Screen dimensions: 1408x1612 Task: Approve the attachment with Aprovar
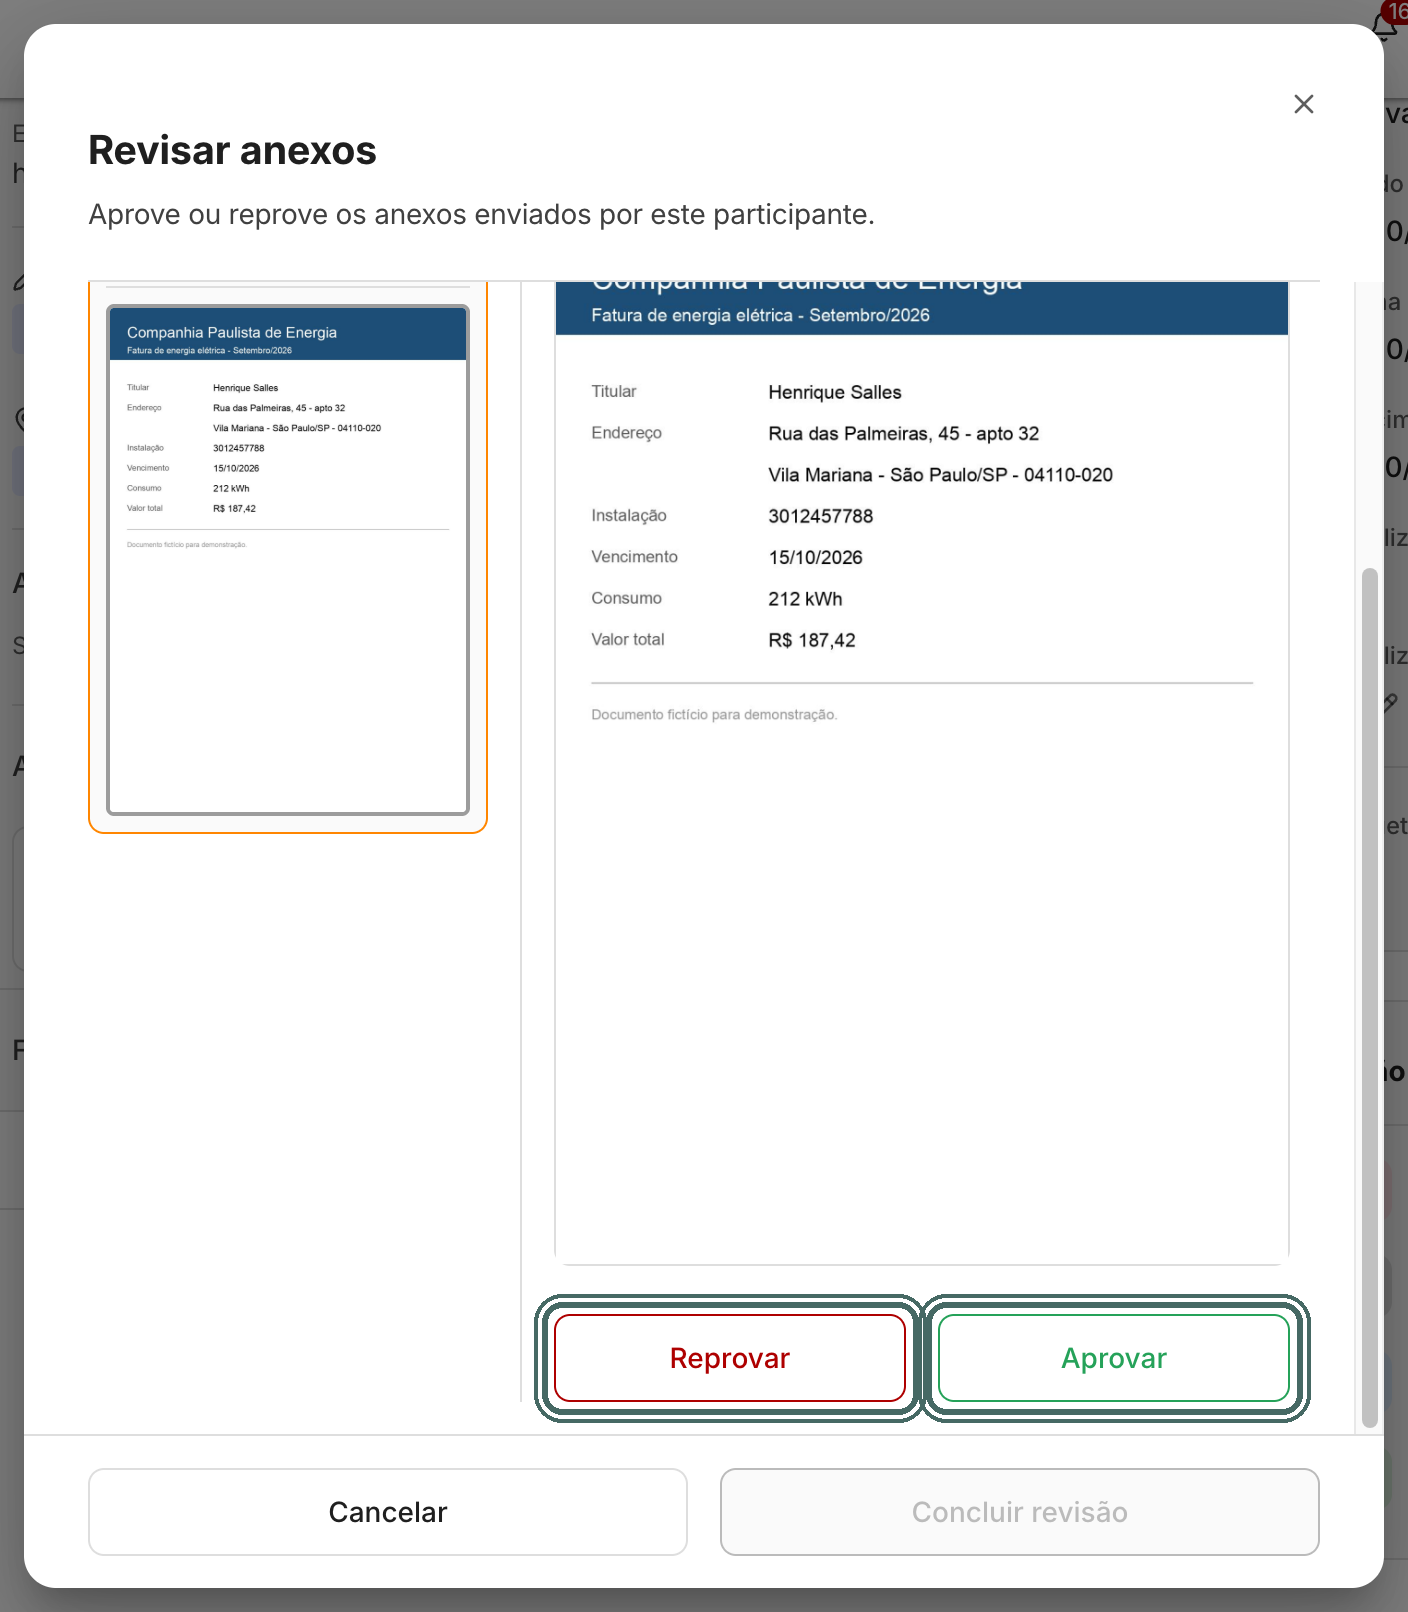1114,1358
